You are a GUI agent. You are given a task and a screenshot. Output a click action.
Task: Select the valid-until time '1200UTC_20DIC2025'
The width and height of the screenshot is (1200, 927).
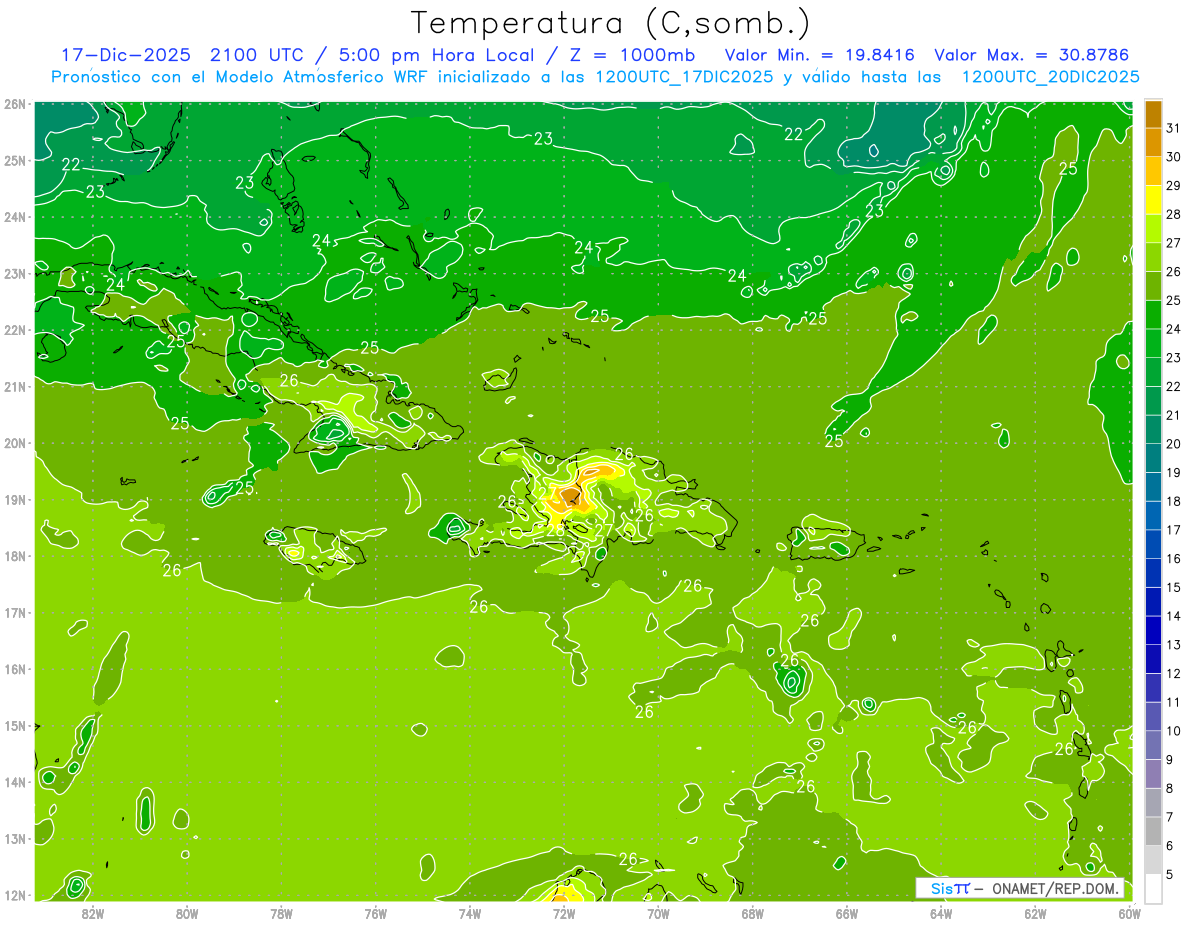(1050, 77)
